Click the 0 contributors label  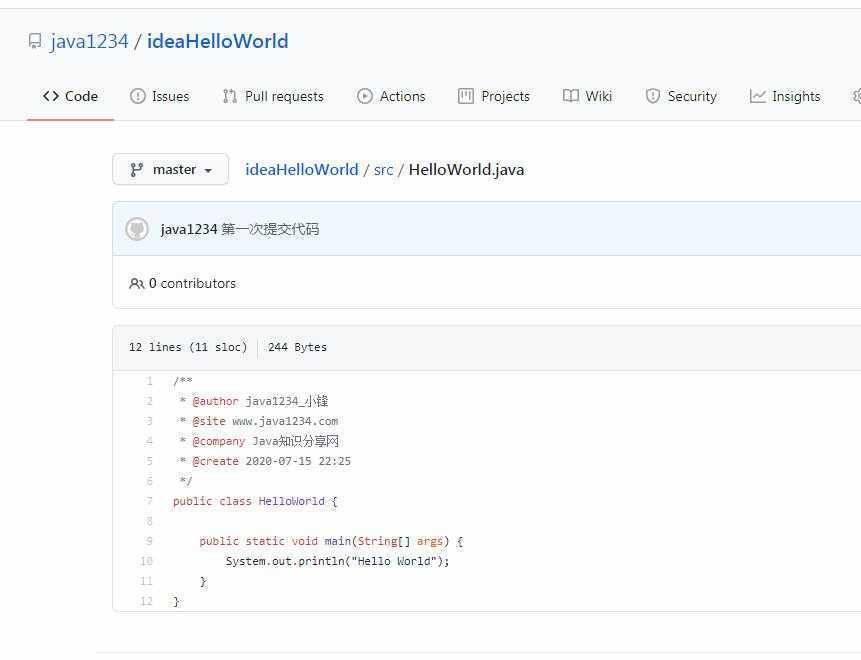click(x=193, y=283)
